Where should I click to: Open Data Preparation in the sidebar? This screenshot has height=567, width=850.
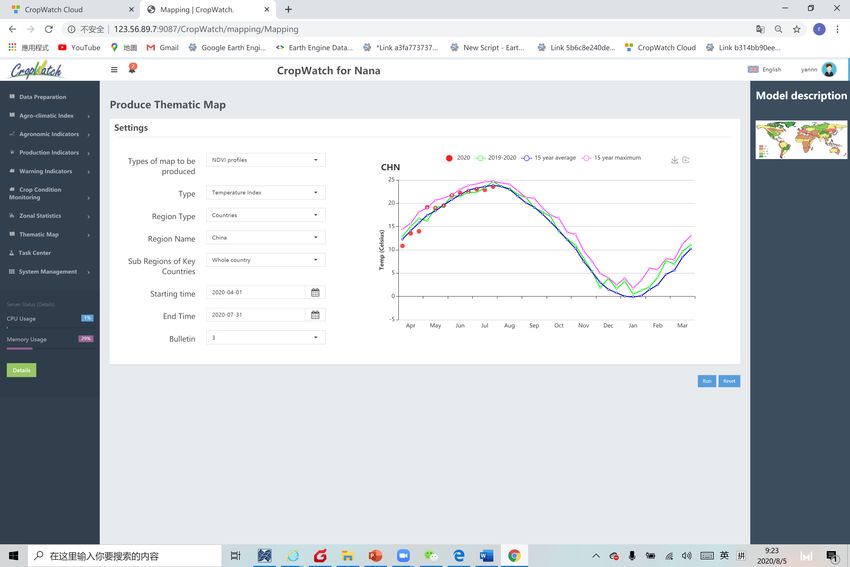pos(49,97)
